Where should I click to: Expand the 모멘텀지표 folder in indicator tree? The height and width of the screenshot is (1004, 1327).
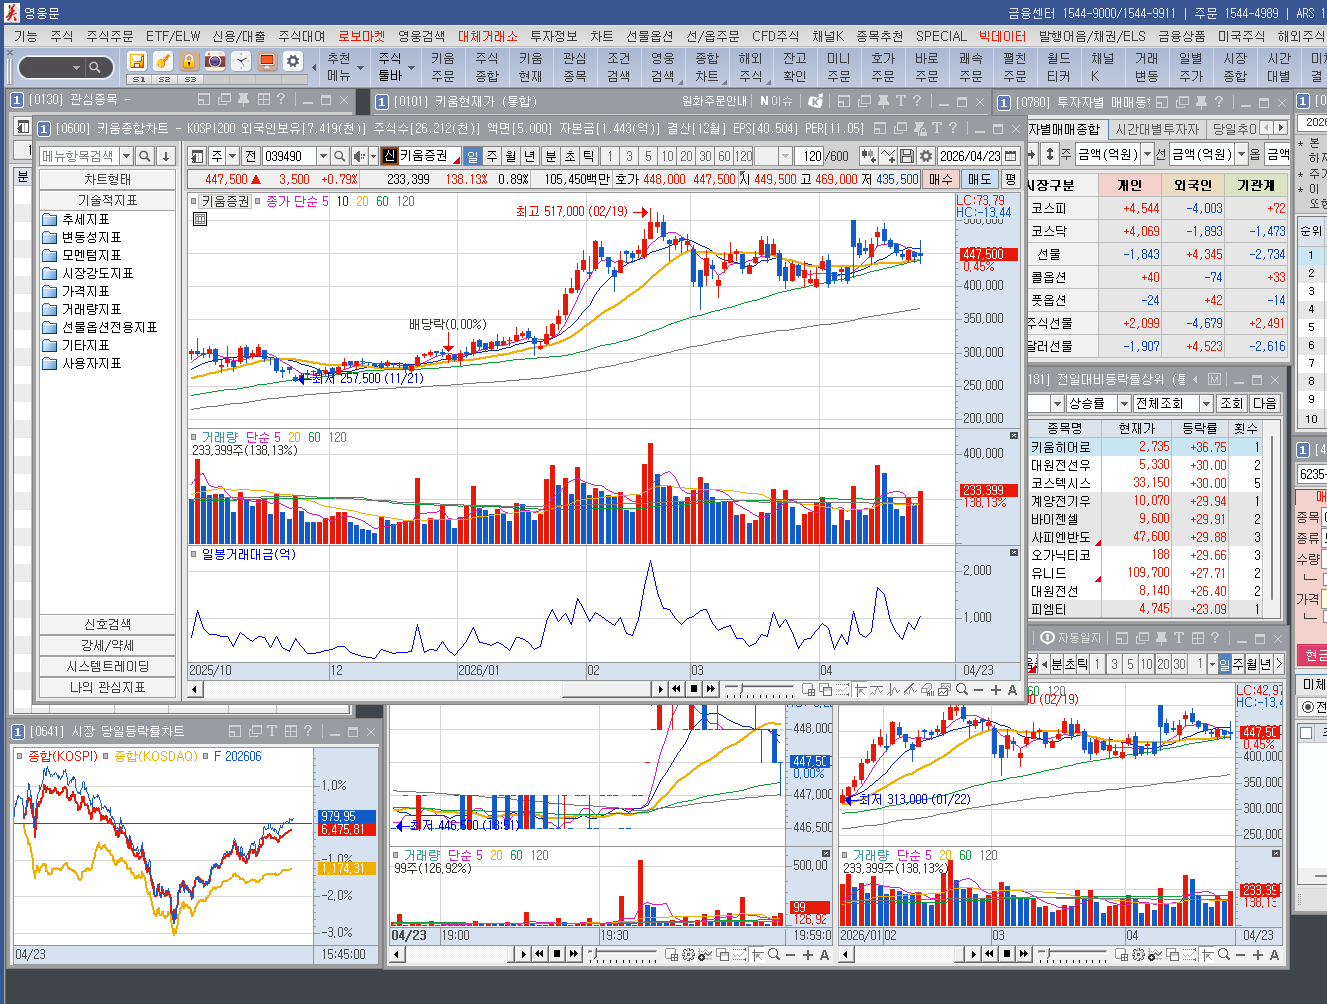pos(82,255)
